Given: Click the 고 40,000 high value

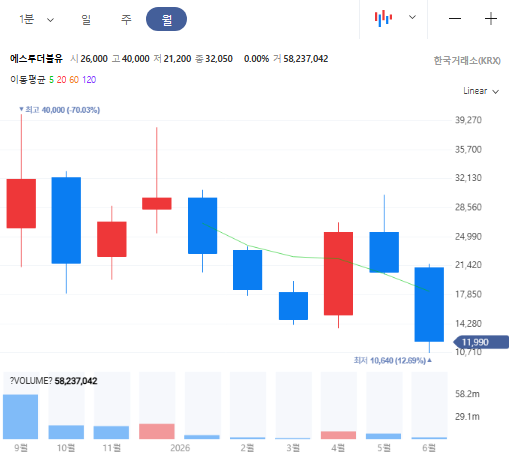Looking at the screenshot, I should 130,59.
